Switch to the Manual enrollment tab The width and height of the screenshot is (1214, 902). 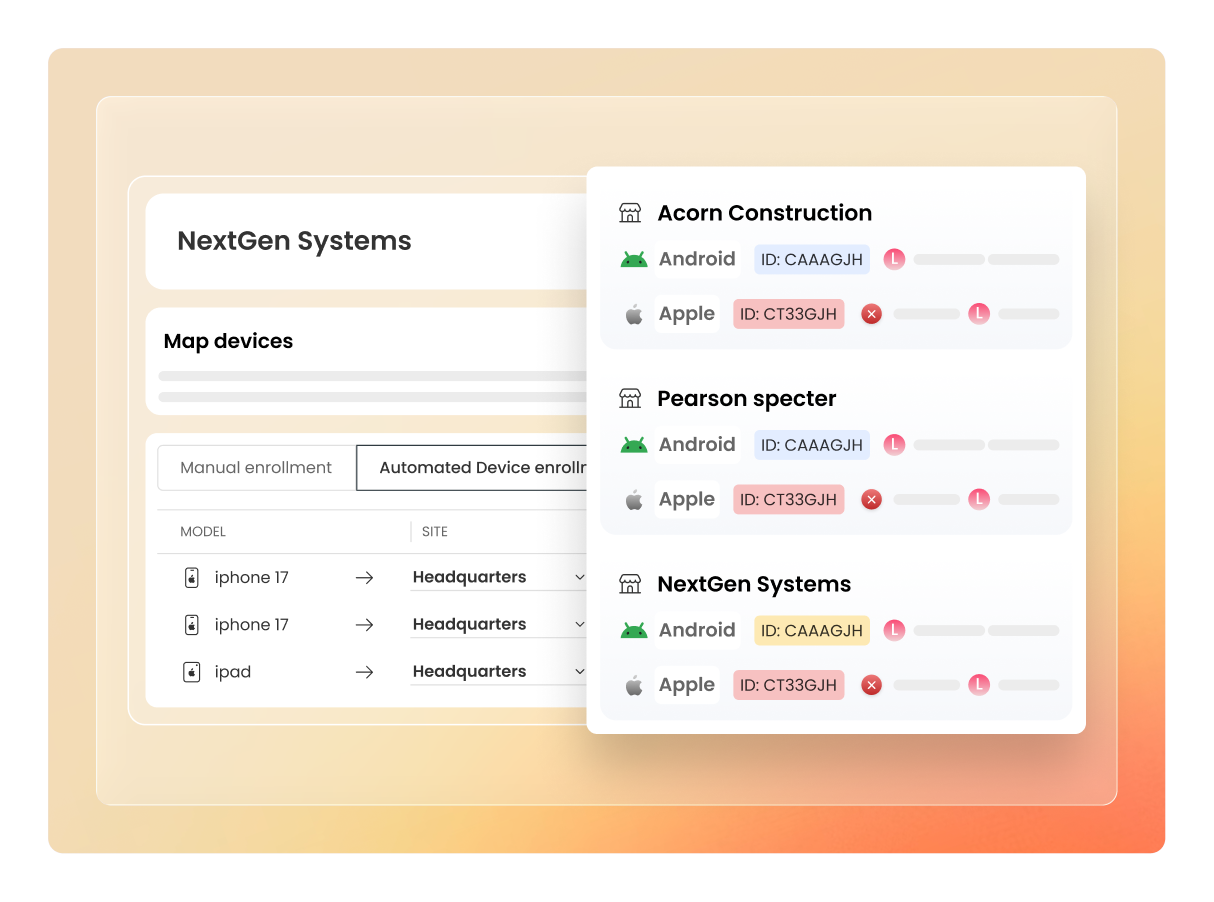click(256, 468)
